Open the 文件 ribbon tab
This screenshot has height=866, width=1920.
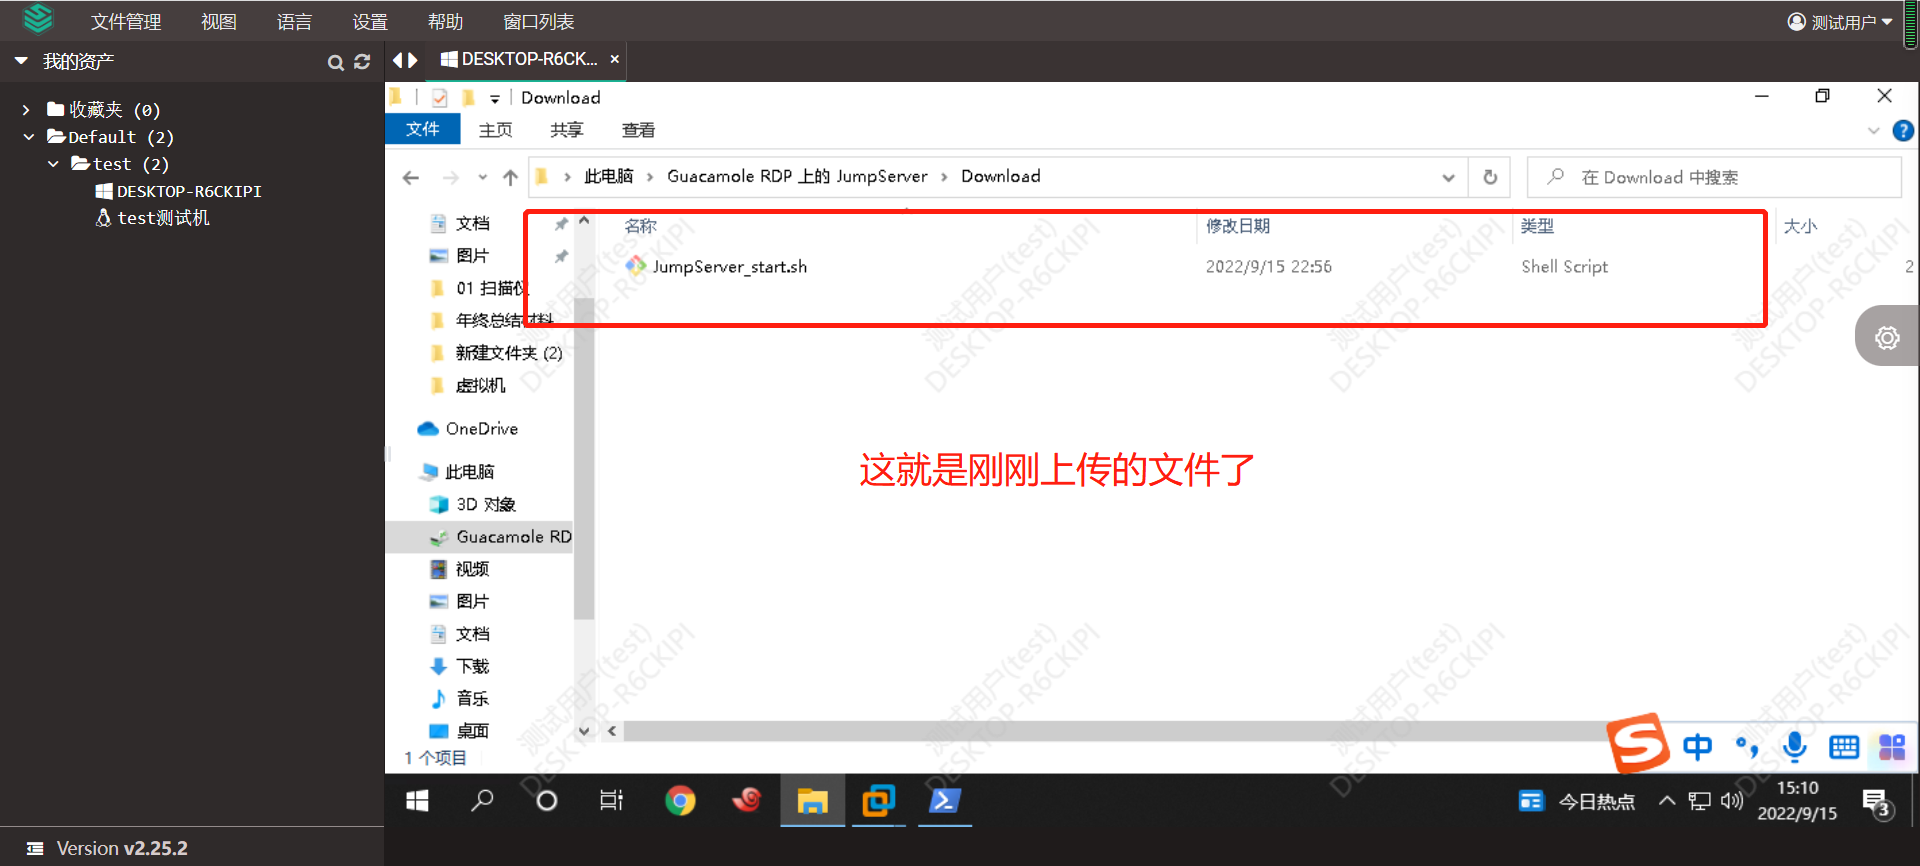click(x=422, y=129)
